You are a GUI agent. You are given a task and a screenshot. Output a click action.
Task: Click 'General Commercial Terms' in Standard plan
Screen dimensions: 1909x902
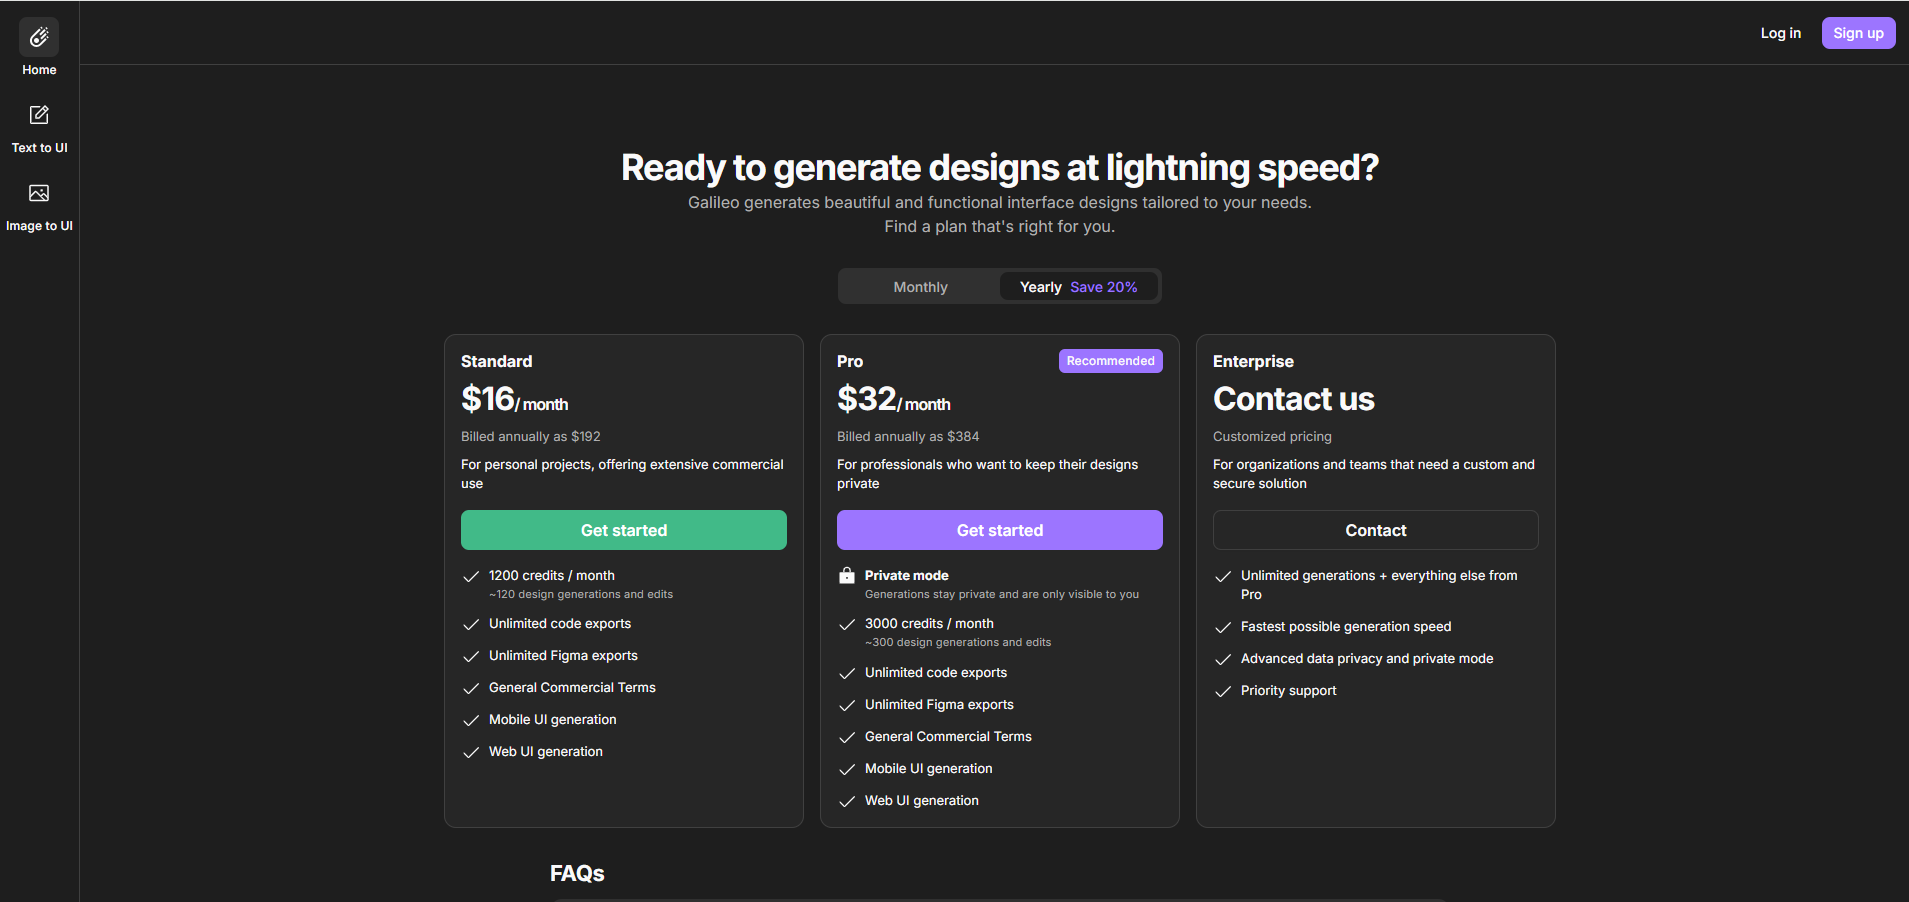click(572, 688)
